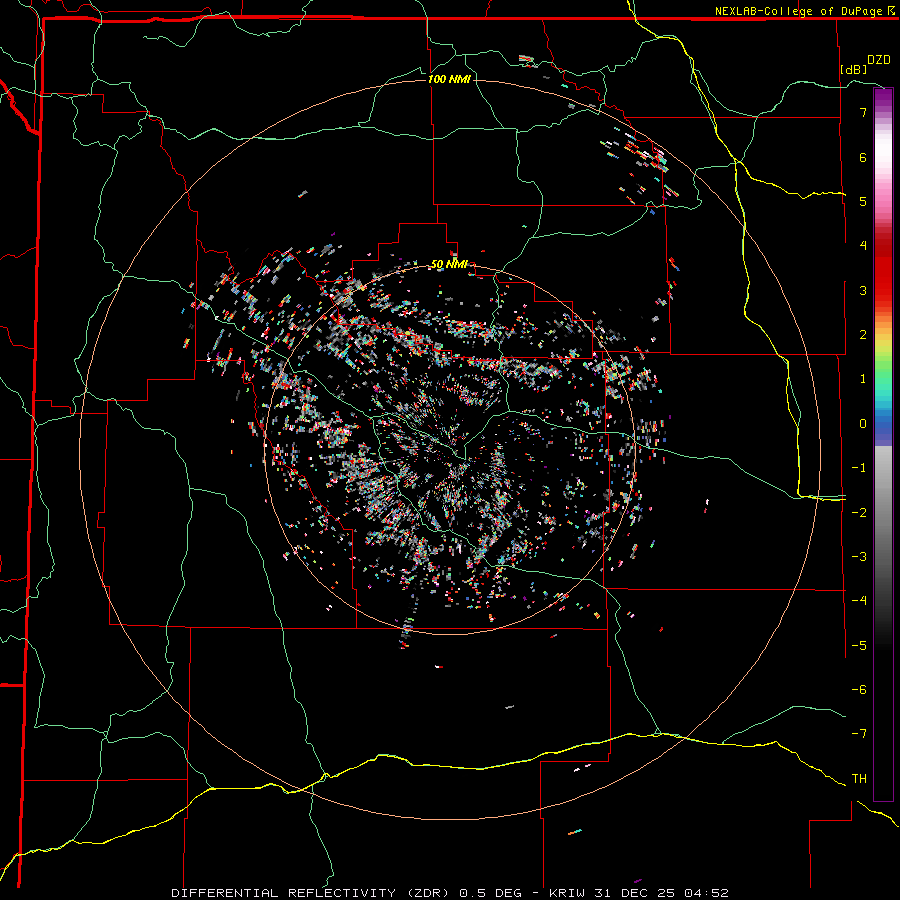The width and height of the screenshot is (900, 900).
Task: Click the TH threshold label on the scale
Action: point(859,778)
